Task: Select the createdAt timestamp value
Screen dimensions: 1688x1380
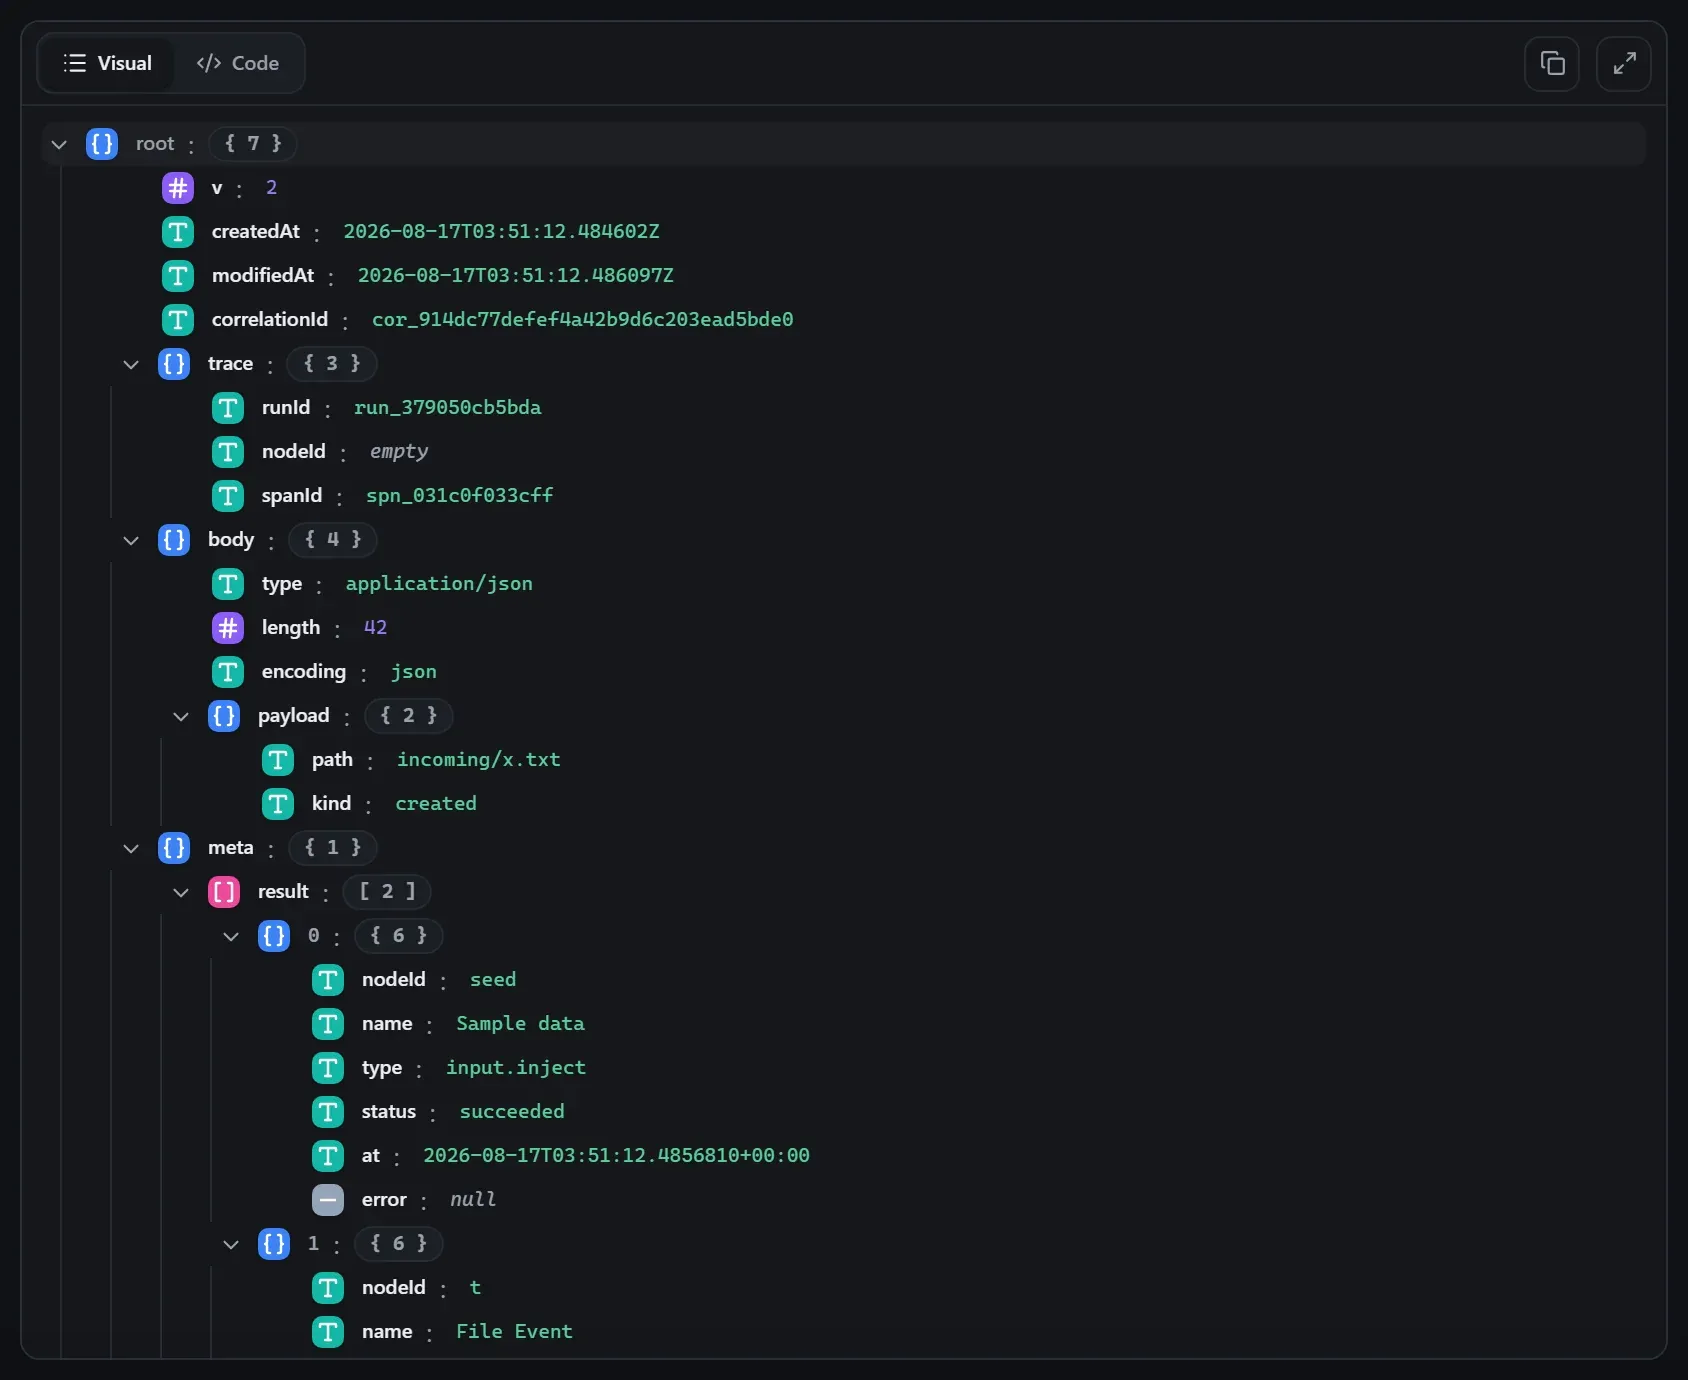Action: click(502, 232)
